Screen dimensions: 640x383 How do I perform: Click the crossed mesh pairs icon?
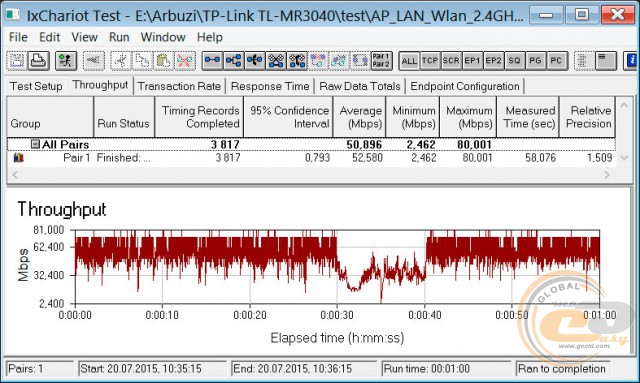pyautogui.click(x=276, y=61)
